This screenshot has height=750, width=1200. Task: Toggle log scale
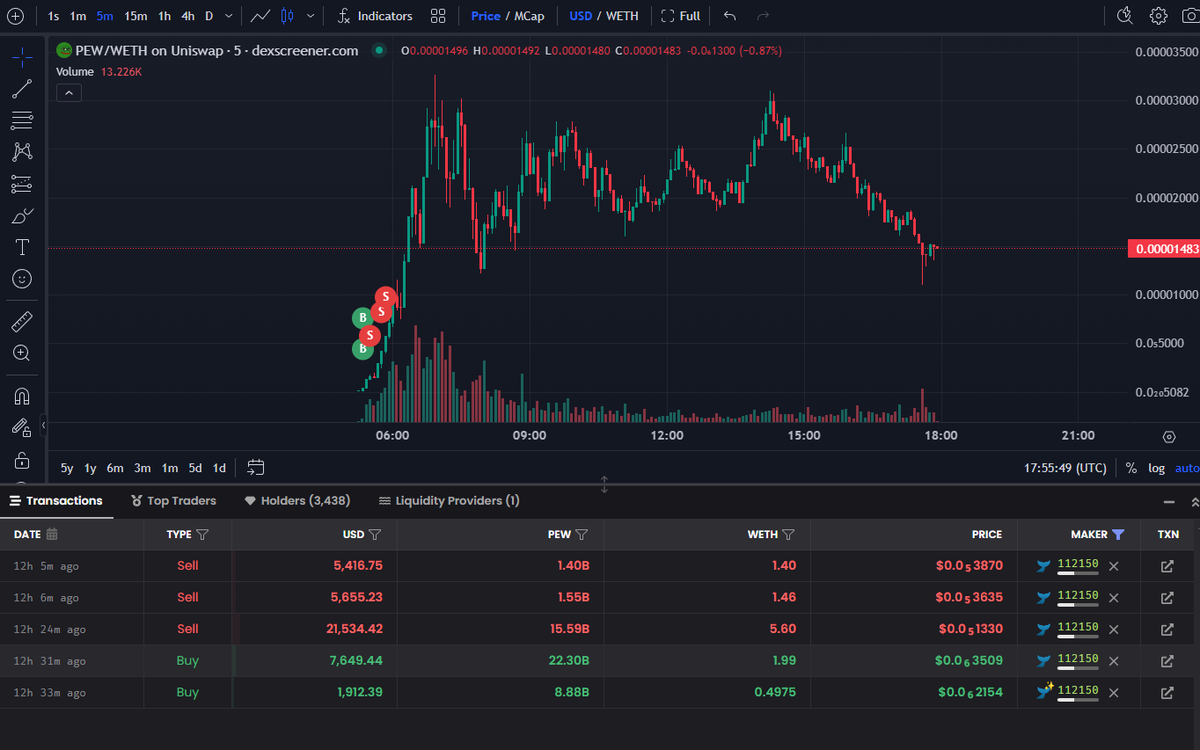point(1156,467)
